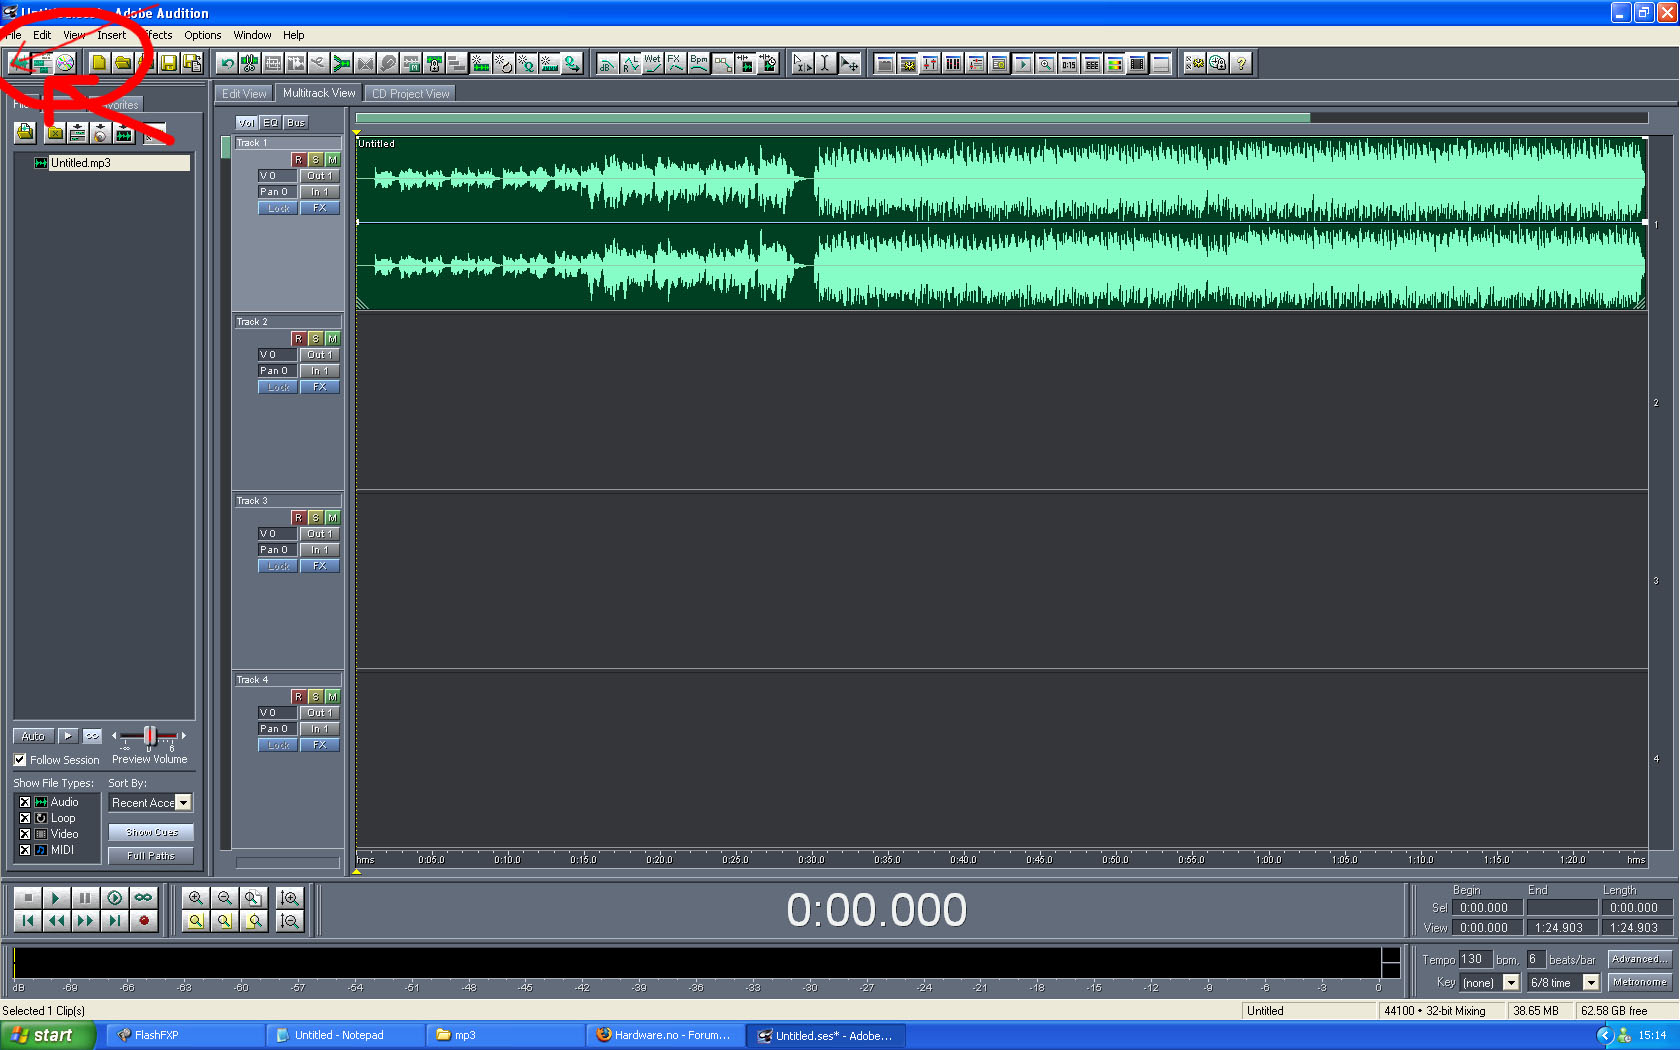This screenshot has height=1050, width=1680.
Task: Uncheck the MIDI file type checkbox
Action: click(x=25, y=850)
